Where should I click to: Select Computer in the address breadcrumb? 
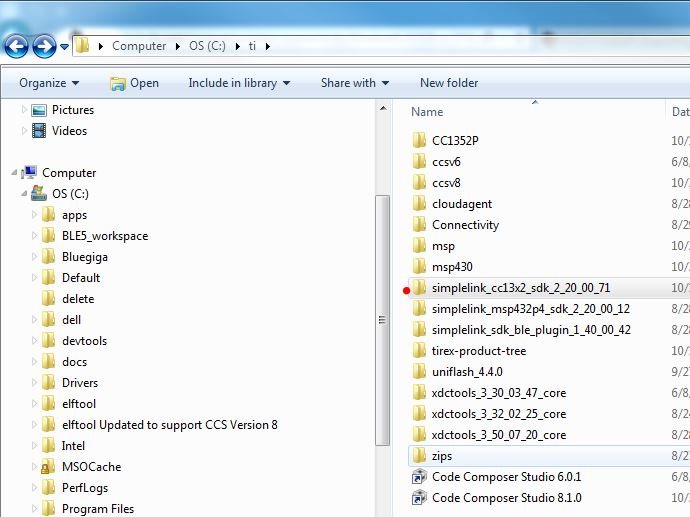139,46
